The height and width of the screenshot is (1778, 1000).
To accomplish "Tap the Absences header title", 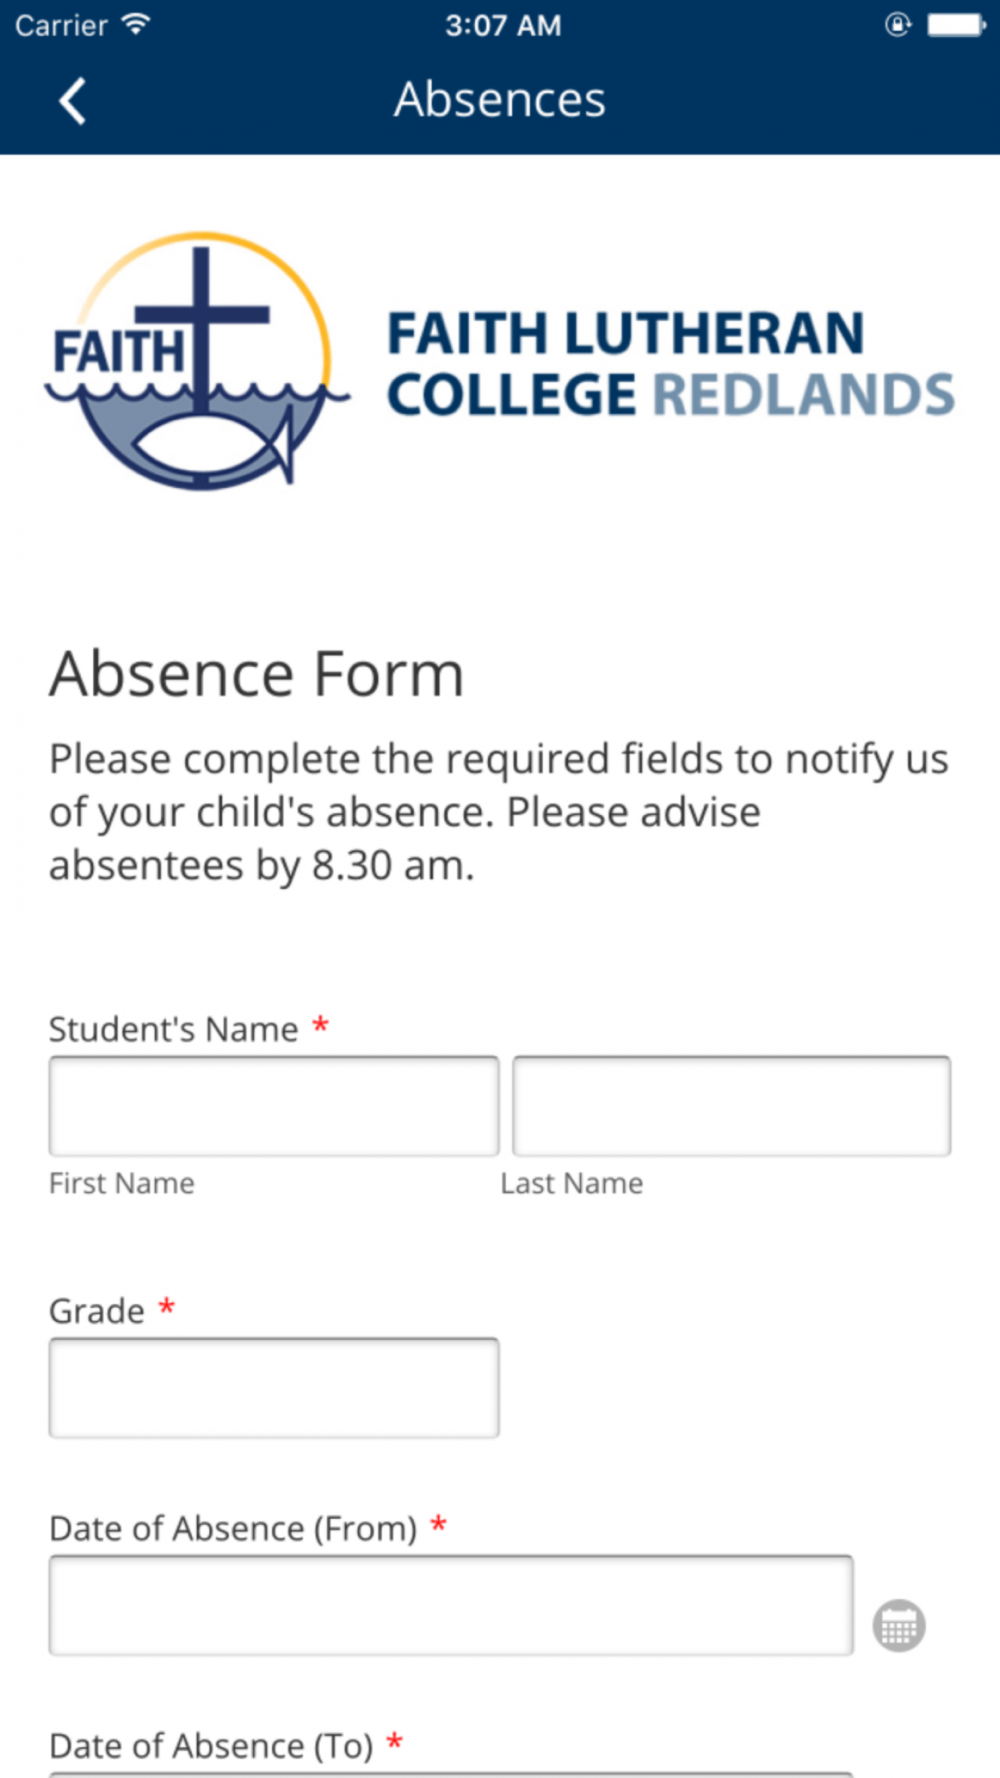I will [x=500, y=100].
